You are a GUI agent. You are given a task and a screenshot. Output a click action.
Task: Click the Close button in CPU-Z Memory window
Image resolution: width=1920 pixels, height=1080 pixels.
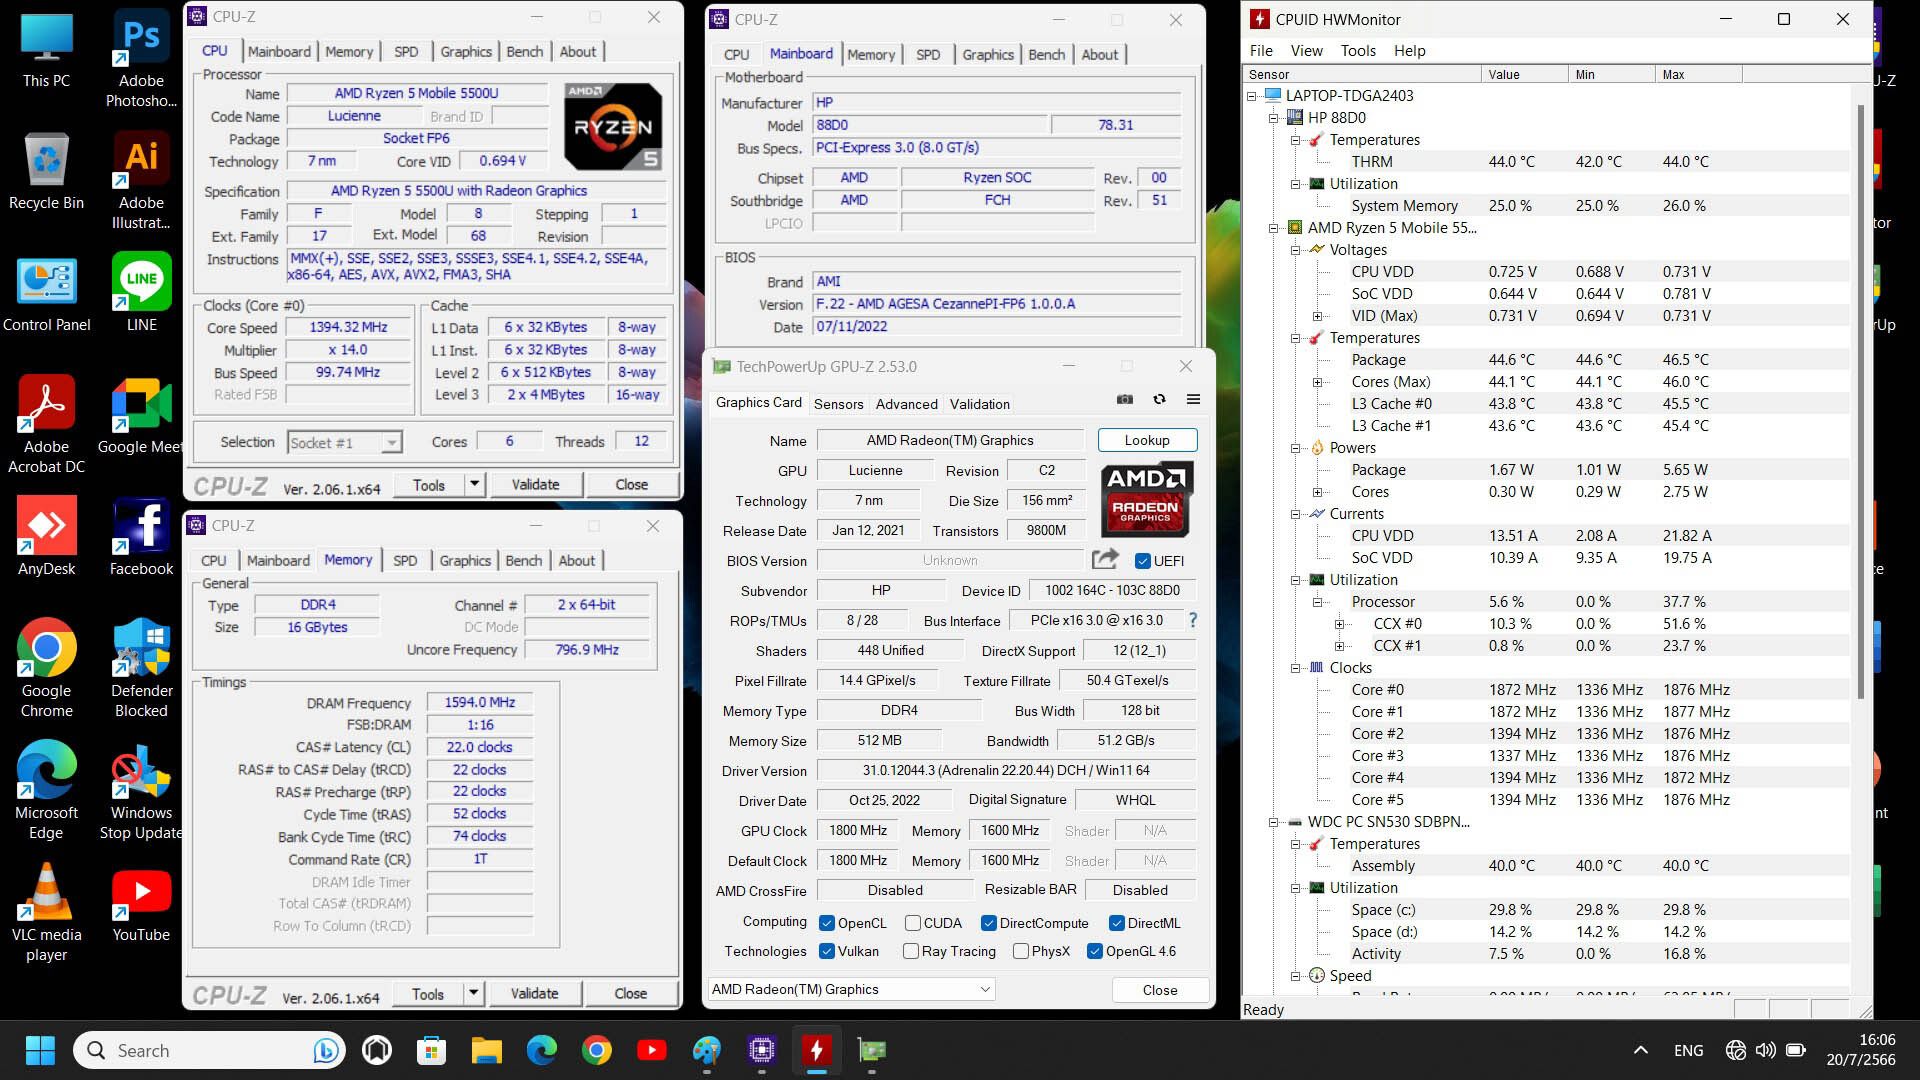coord(630,993)
